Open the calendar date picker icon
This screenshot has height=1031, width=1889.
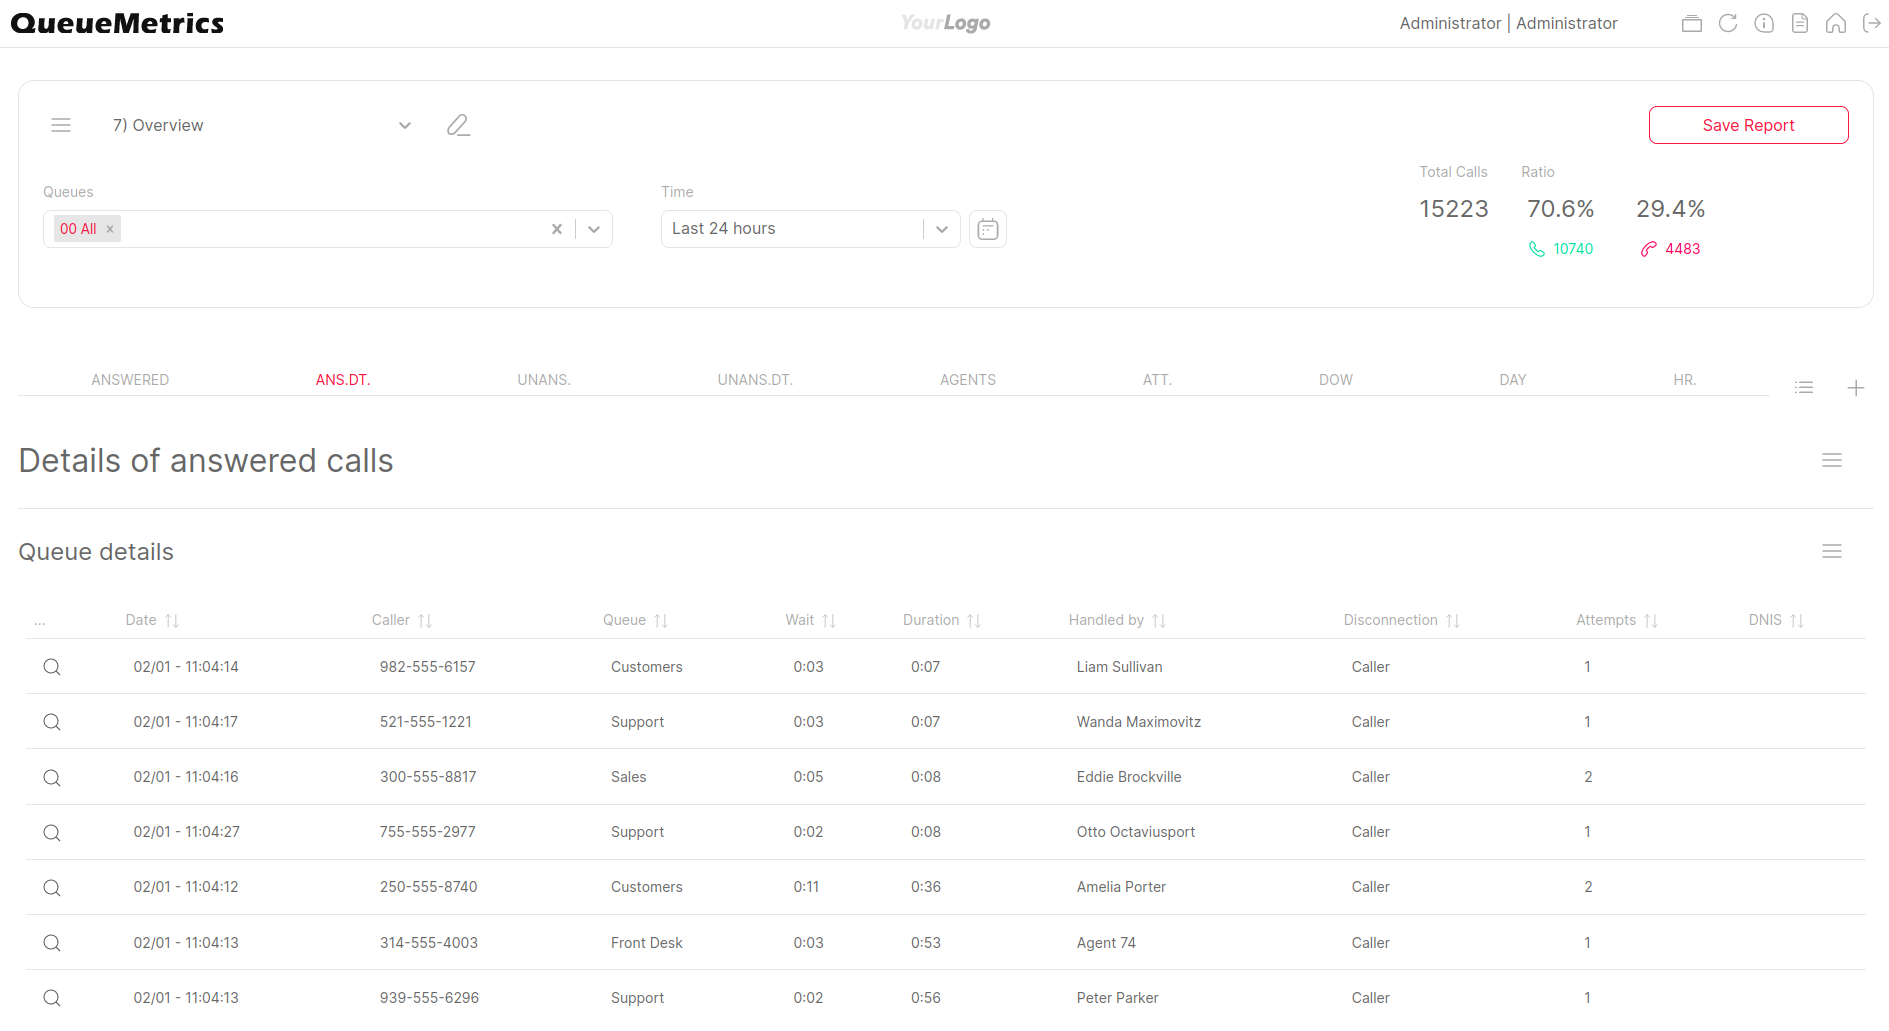987,229
